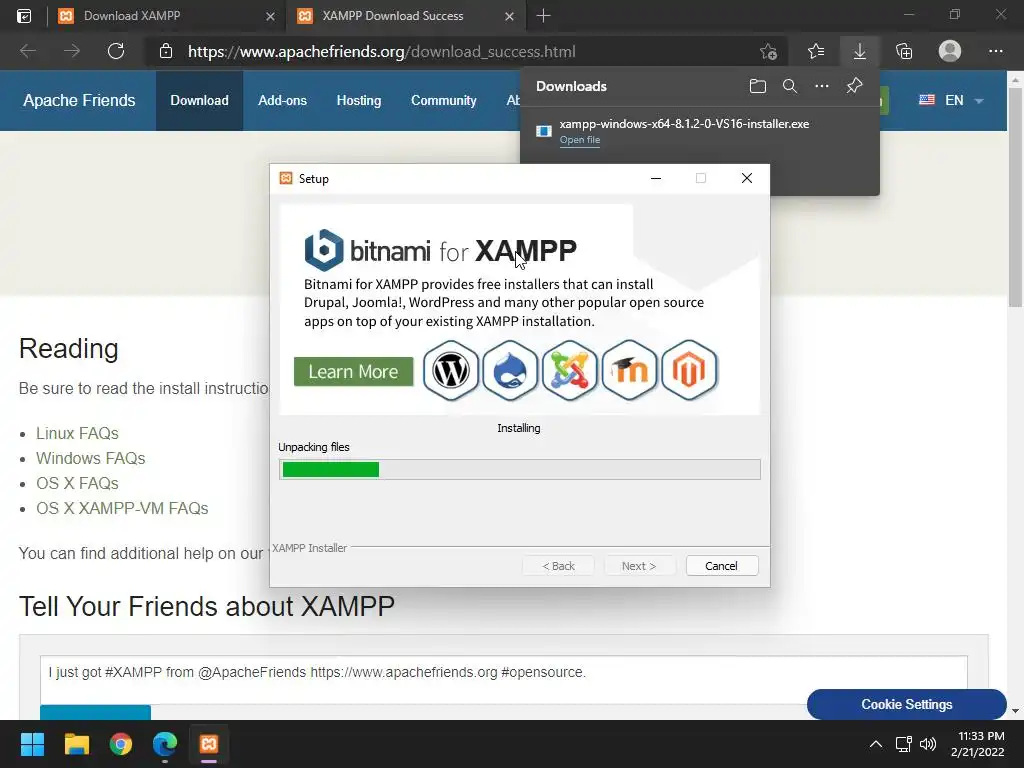The image size is (1024, 768).
Task: Expand the EN language dropdown
Action: 952,101
